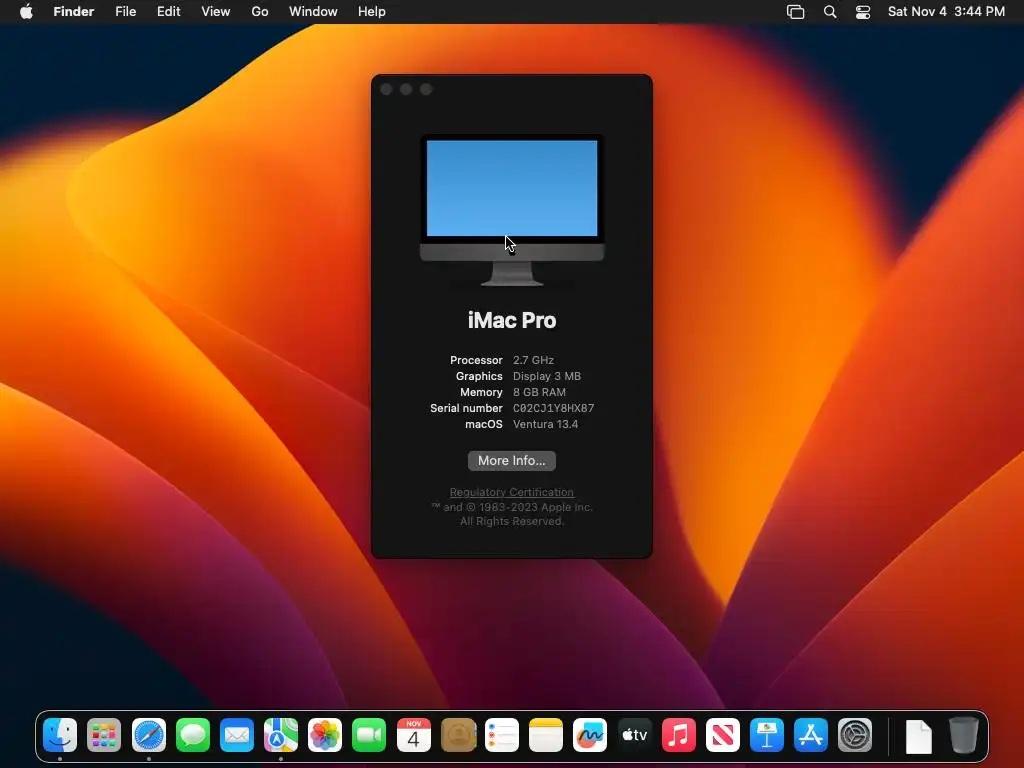Screen dimensions: 1024x768
Task: Open the document file in Dock
Action: pyautogui.click(x=918, y=736)
